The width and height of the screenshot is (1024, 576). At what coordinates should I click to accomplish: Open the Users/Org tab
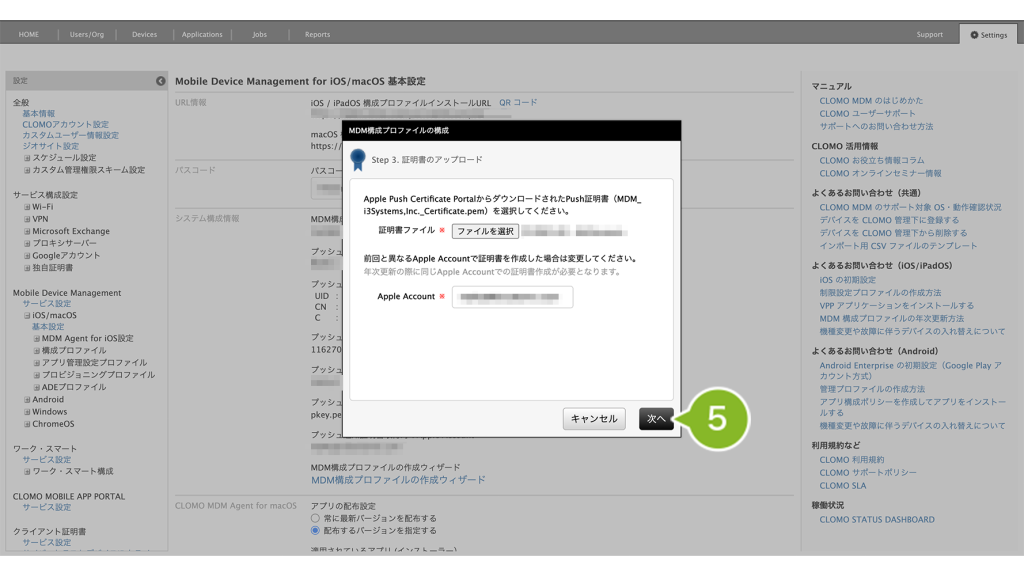(x=87, y=34)
